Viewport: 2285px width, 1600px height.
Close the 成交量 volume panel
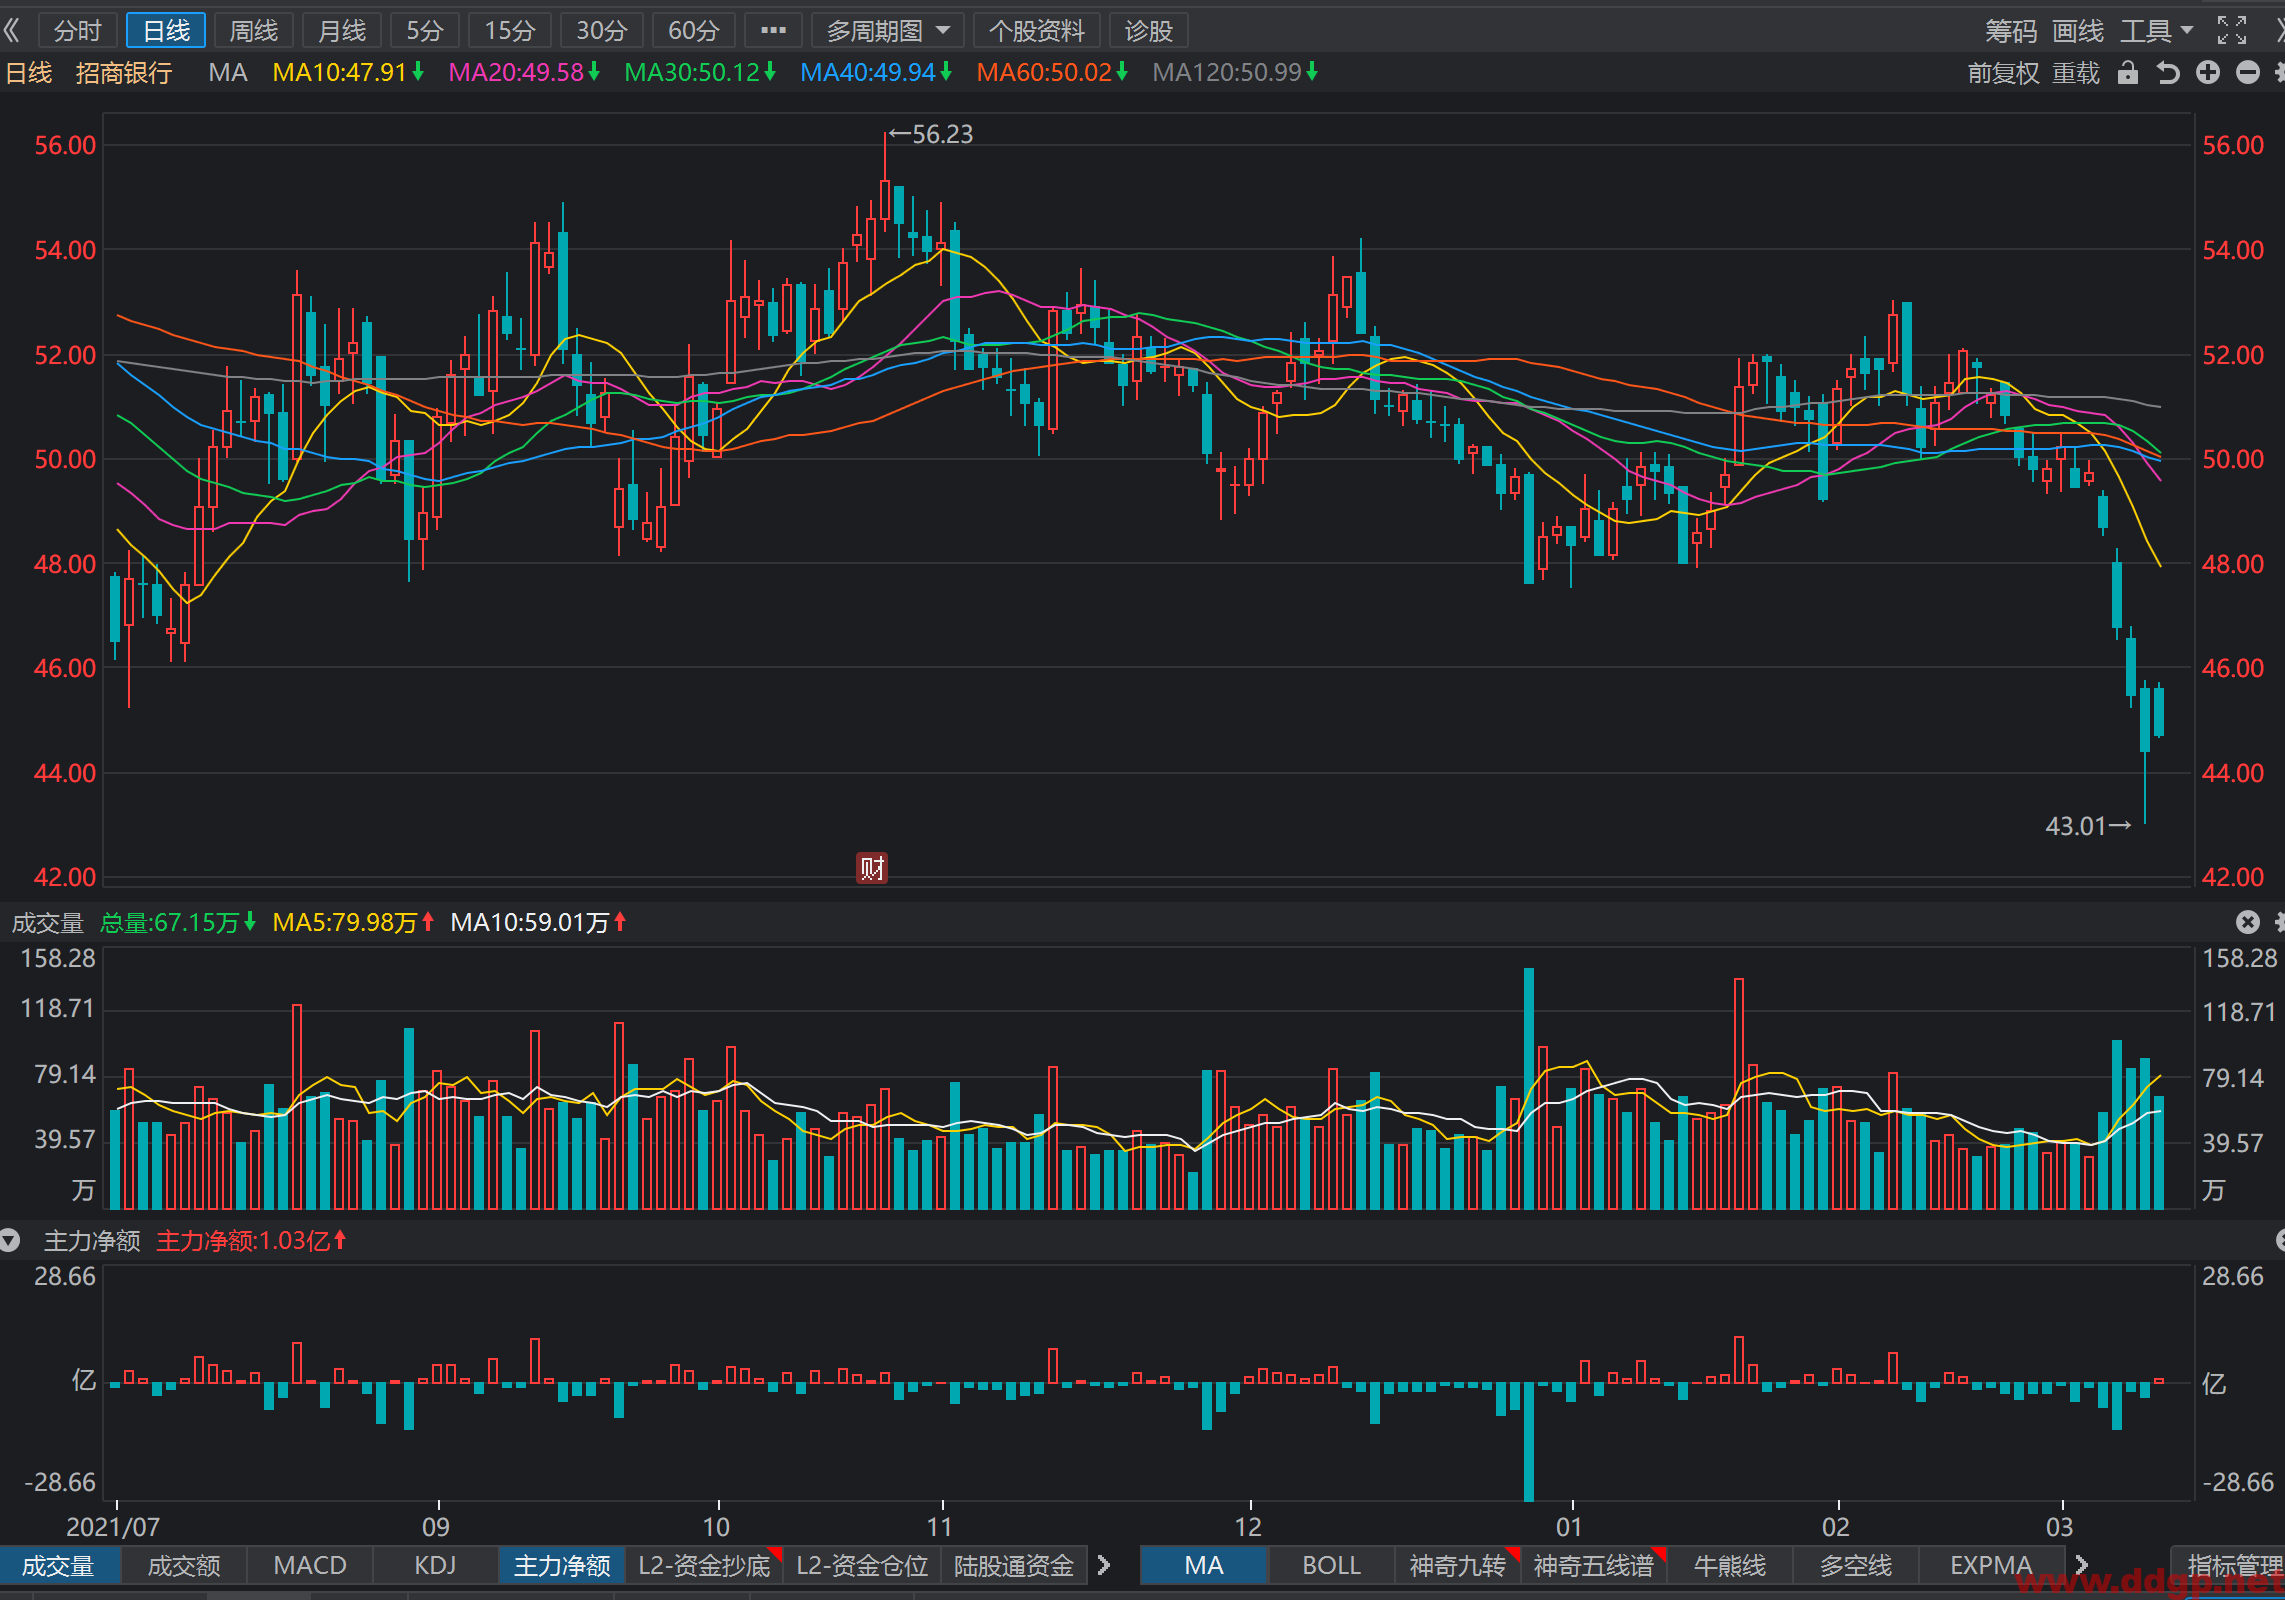[x=2248, y=922]
